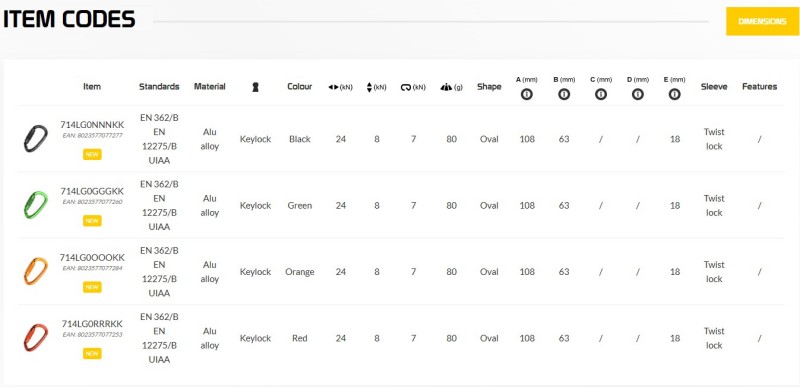Click the info icon under A (mm)
The height and width of the screenshot is (387, 800).
pyautogui.click(x=527, y=94)
